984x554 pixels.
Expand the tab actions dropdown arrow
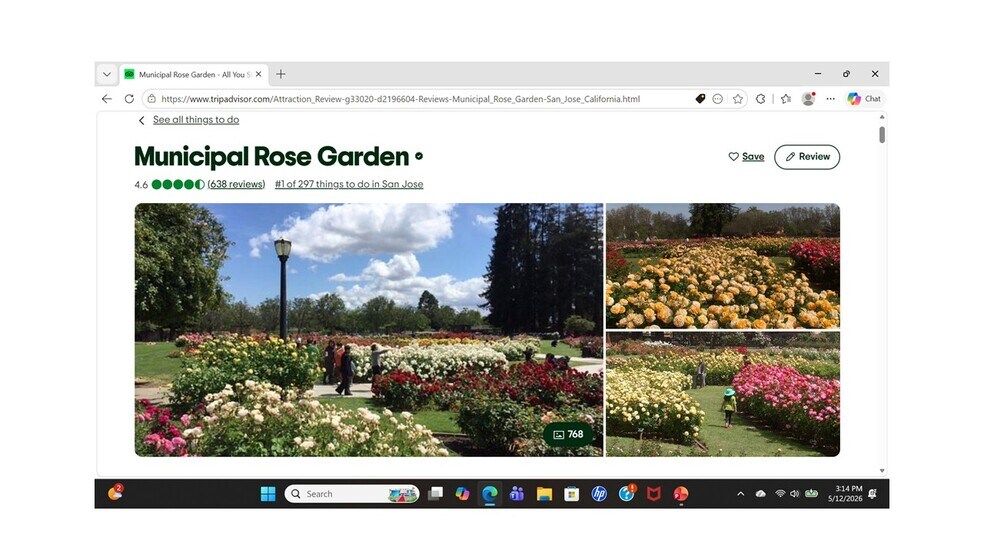pos(107,74)
